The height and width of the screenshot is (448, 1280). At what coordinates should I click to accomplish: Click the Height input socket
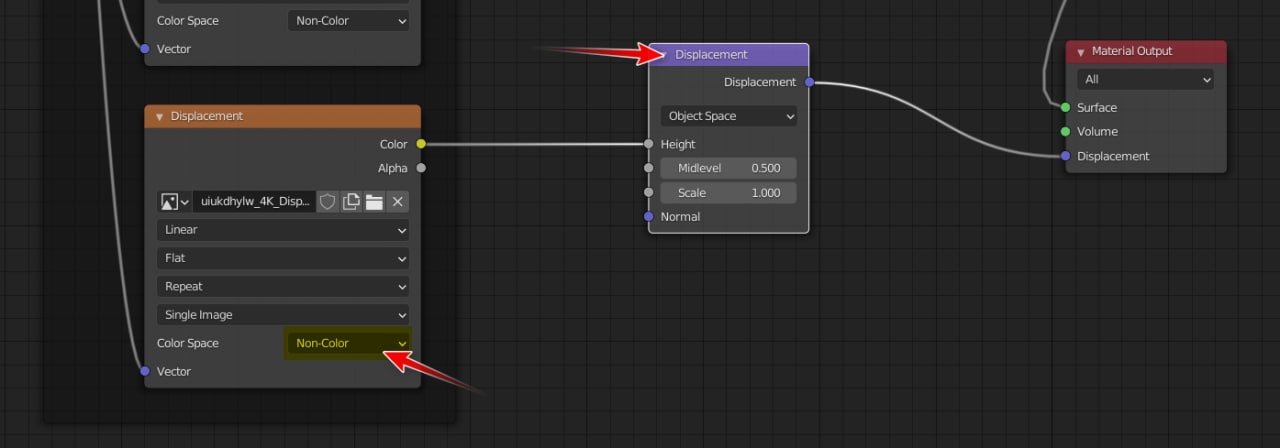649,144
